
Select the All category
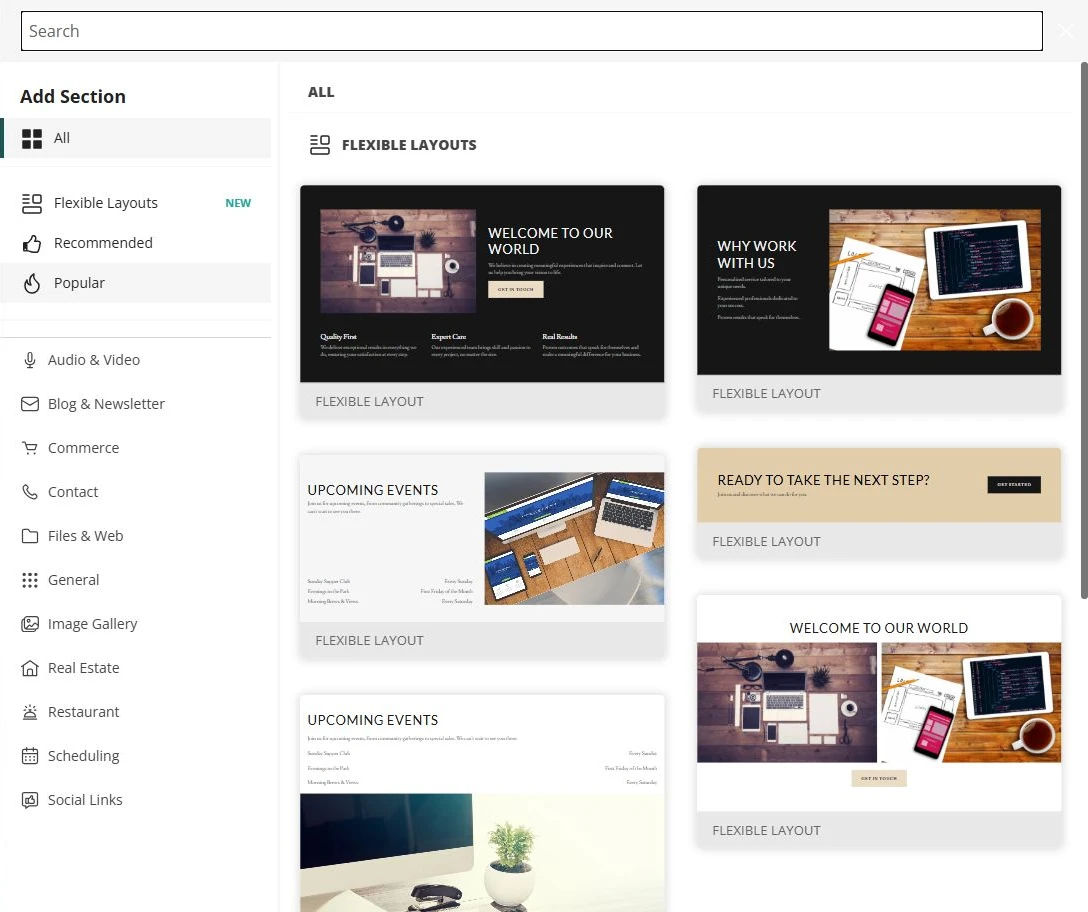[x=136, y=138]
